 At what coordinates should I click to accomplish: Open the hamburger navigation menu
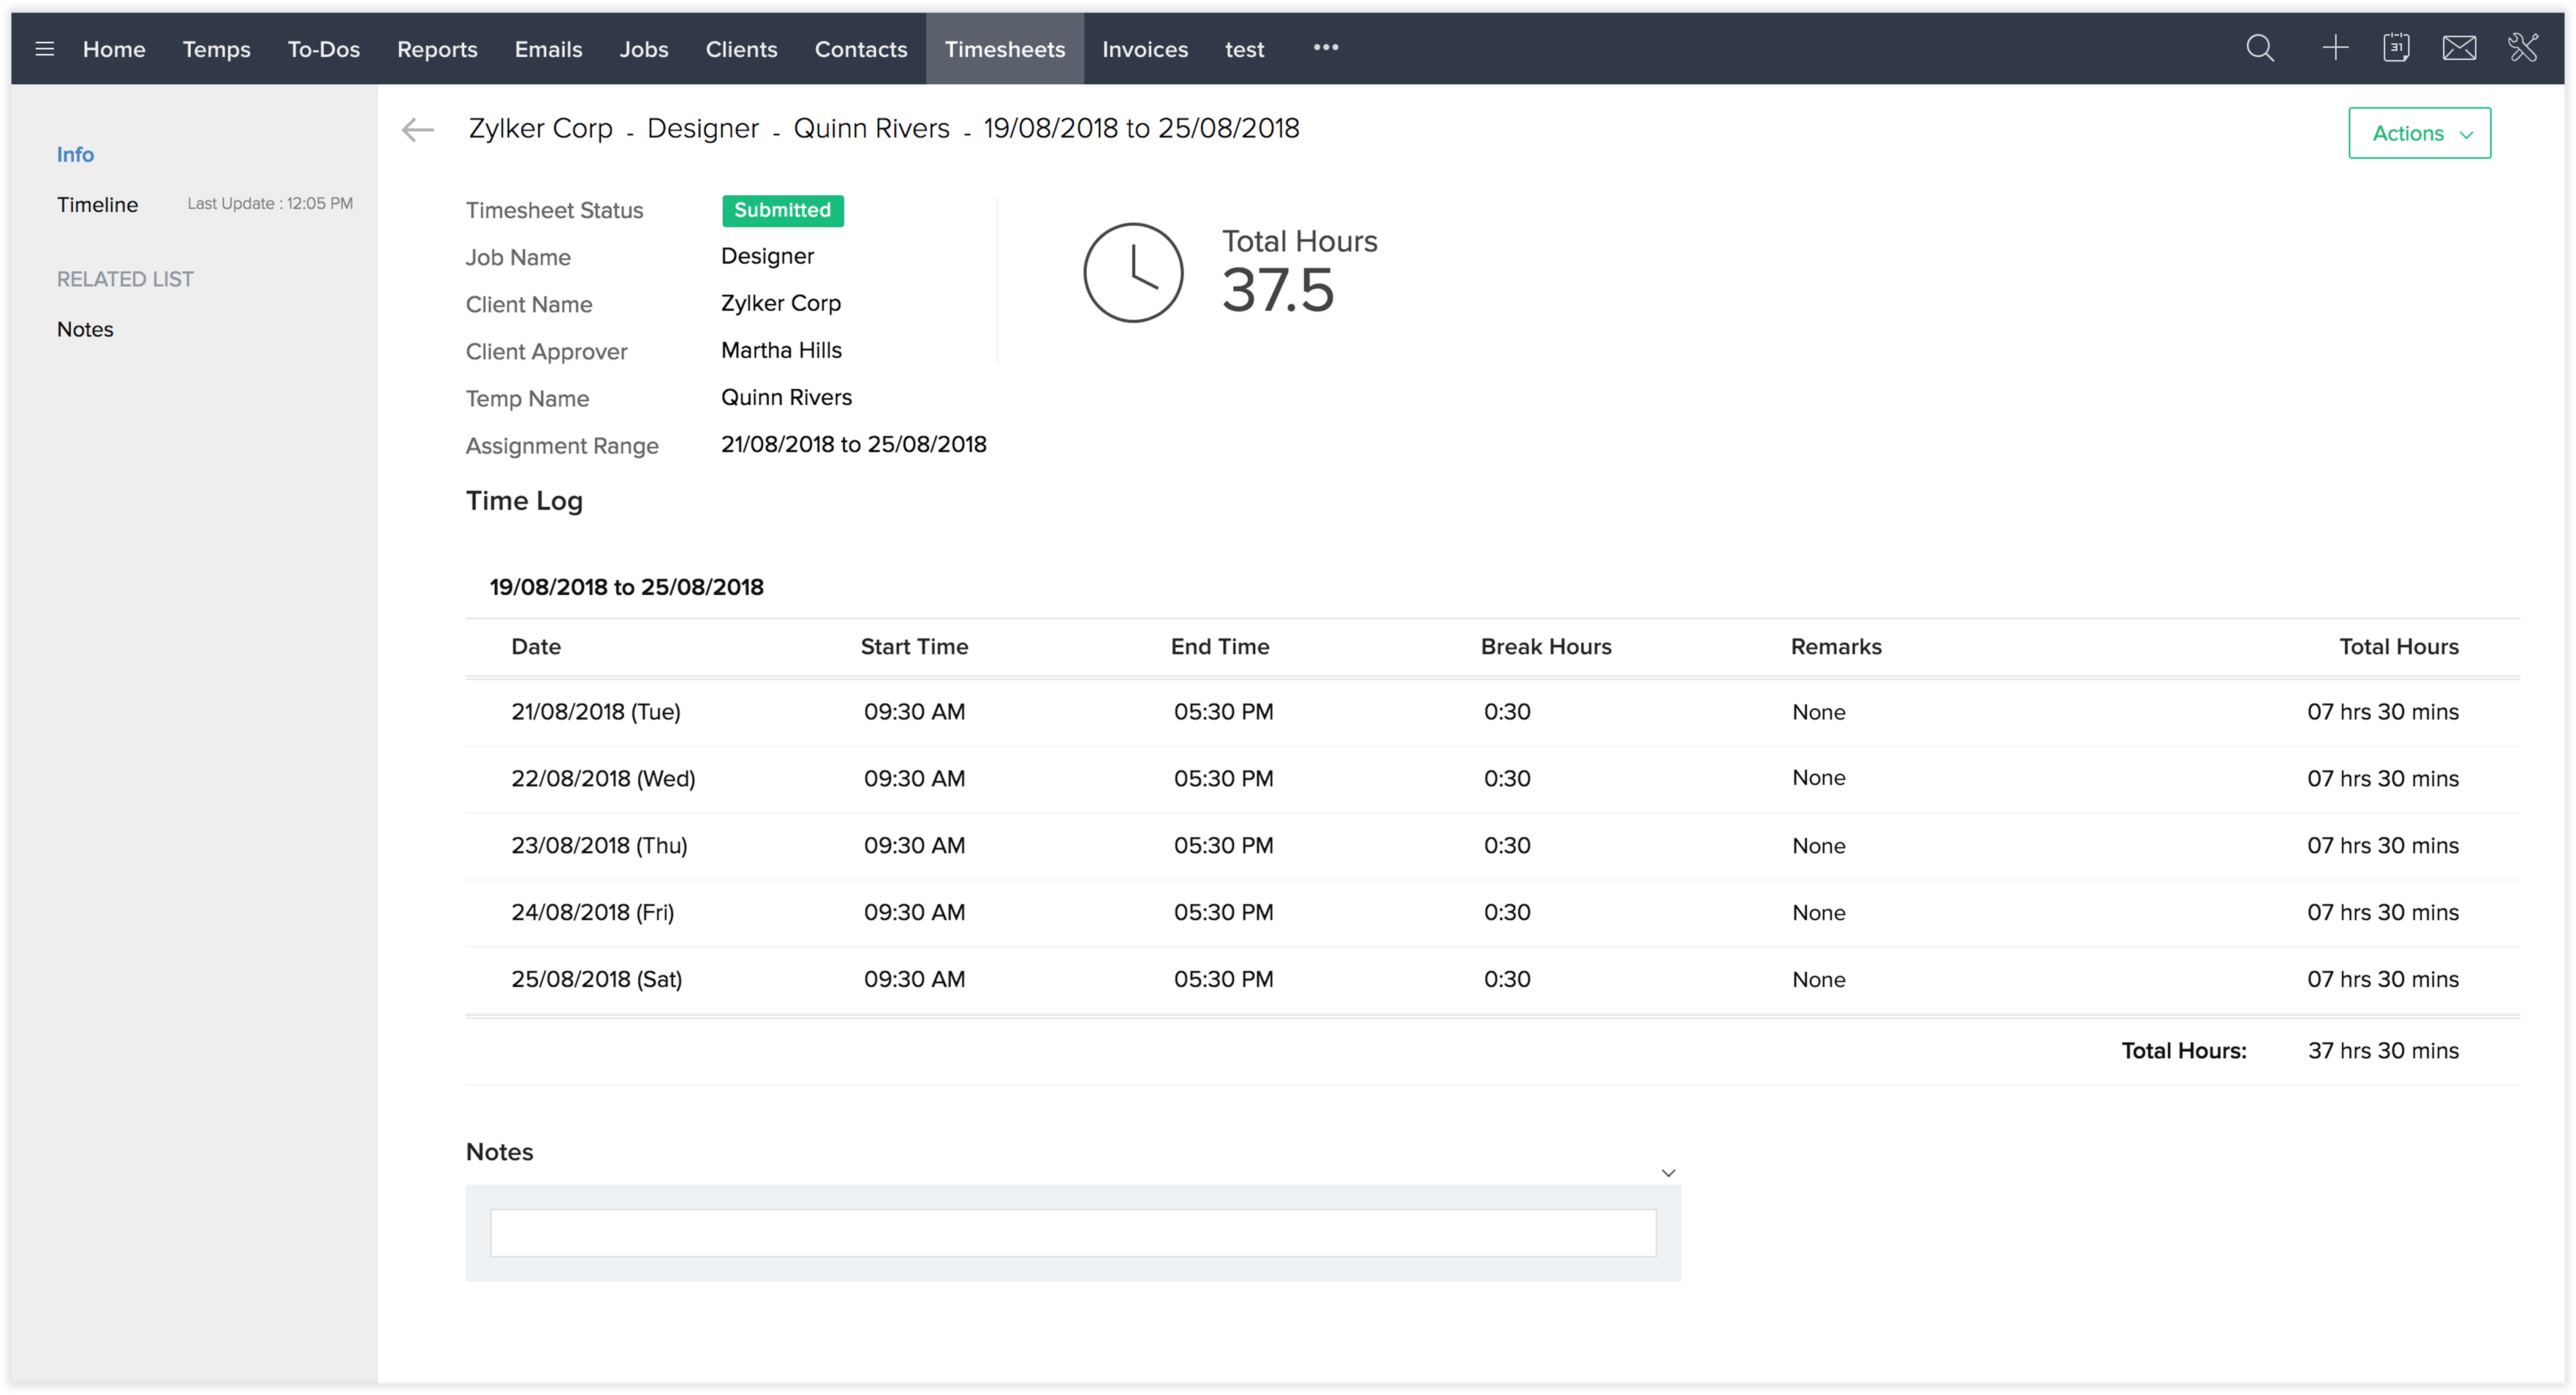click(x=45, y=48)
